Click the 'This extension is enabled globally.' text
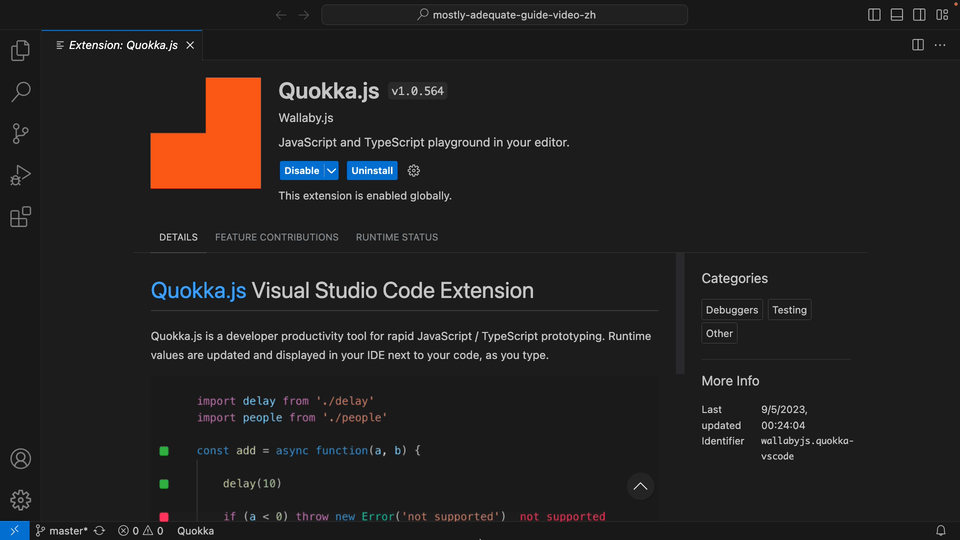Viewport: 960px width, 540px height. (x=365, y=196)
